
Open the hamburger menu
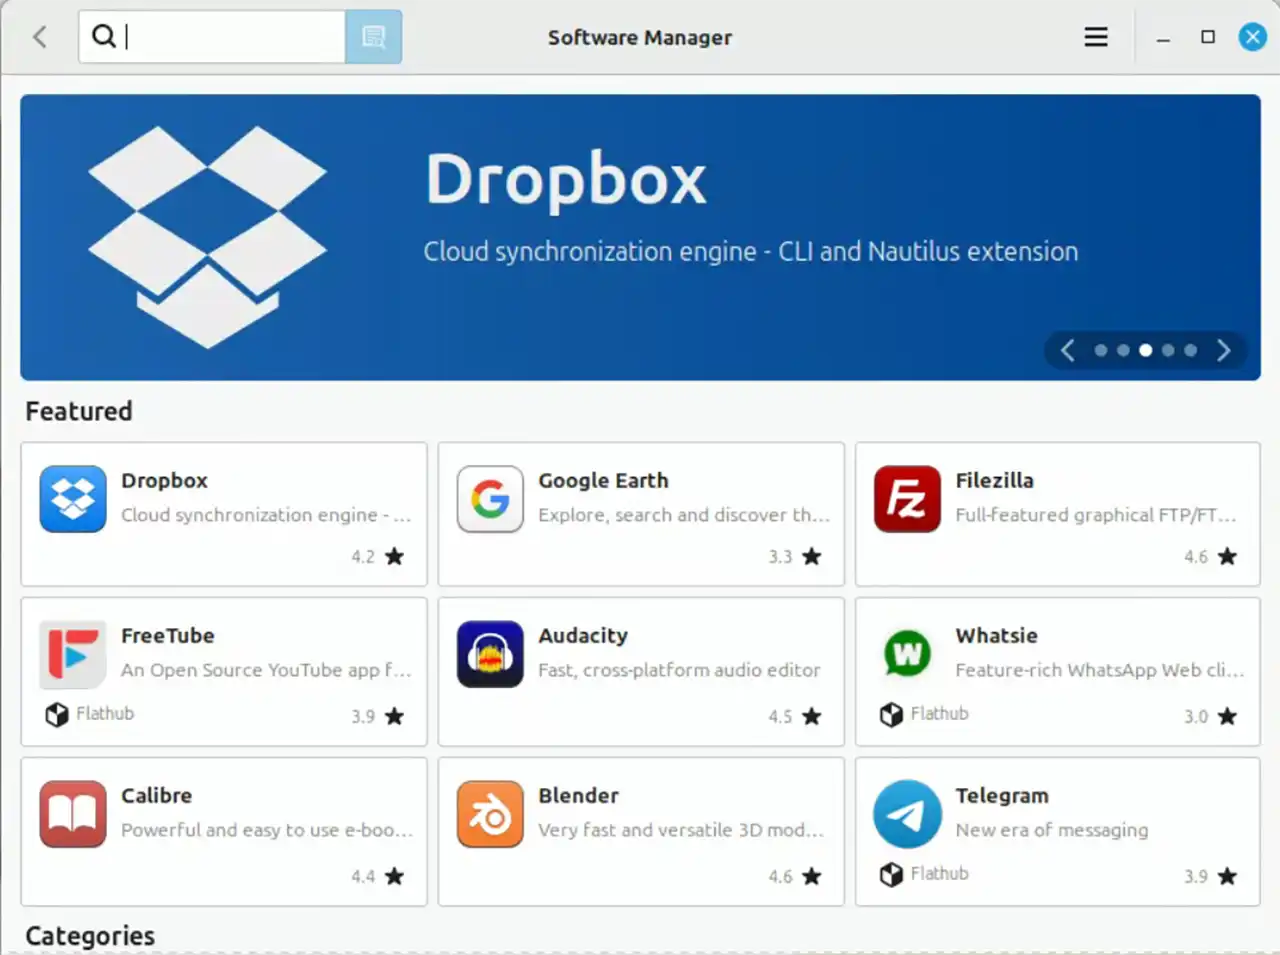1096,37
